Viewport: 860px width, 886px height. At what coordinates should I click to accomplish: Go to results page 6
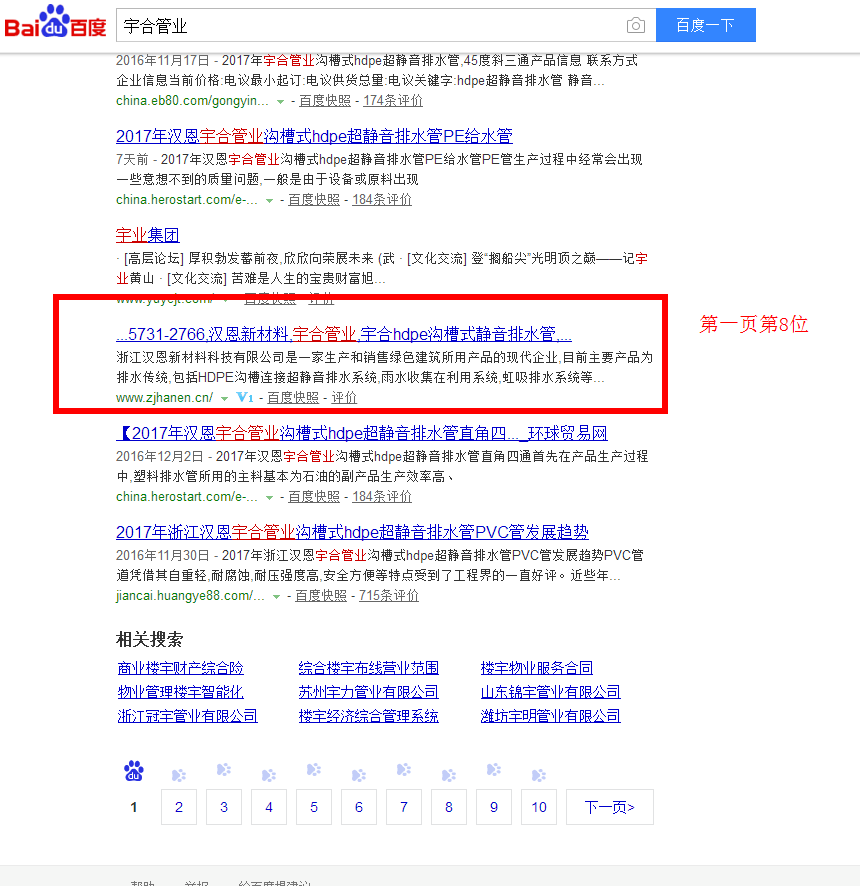point(359,807)
